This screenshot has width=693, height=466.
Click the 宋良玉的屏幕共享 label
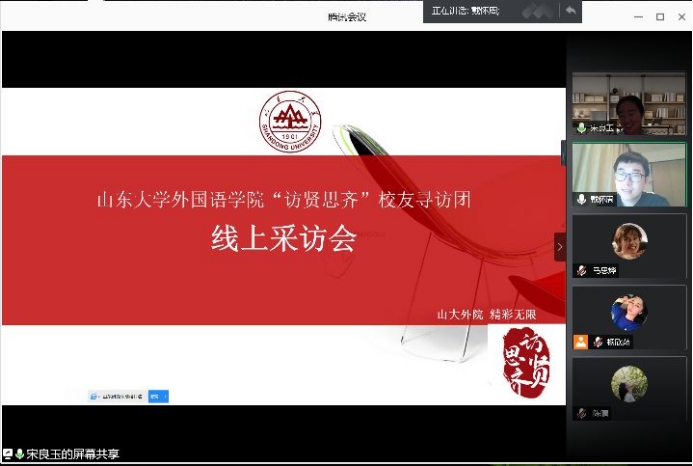pos(72,454)
